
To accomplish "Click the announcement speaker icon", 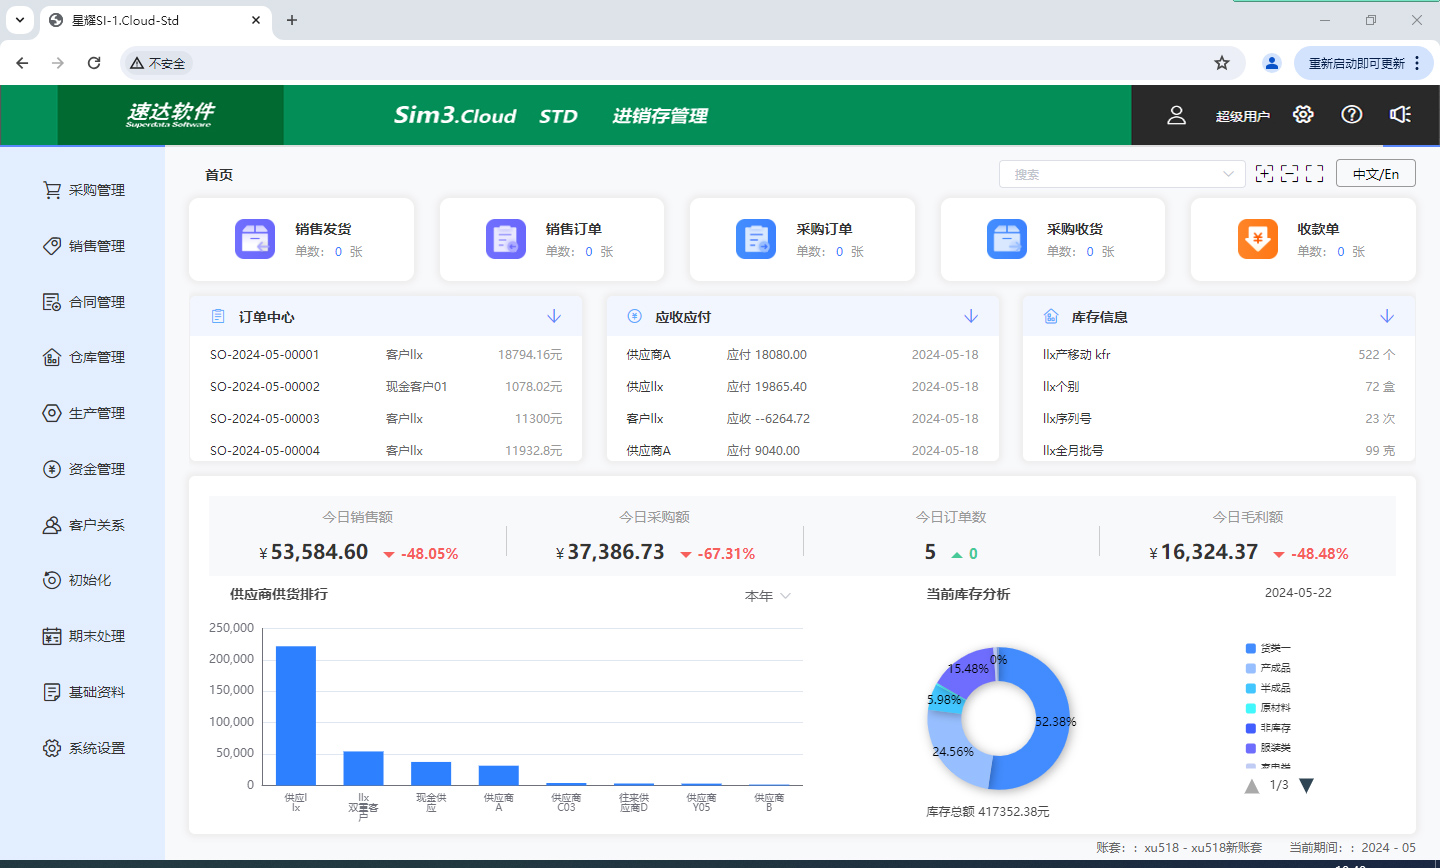I will (x=1400, y=115).
